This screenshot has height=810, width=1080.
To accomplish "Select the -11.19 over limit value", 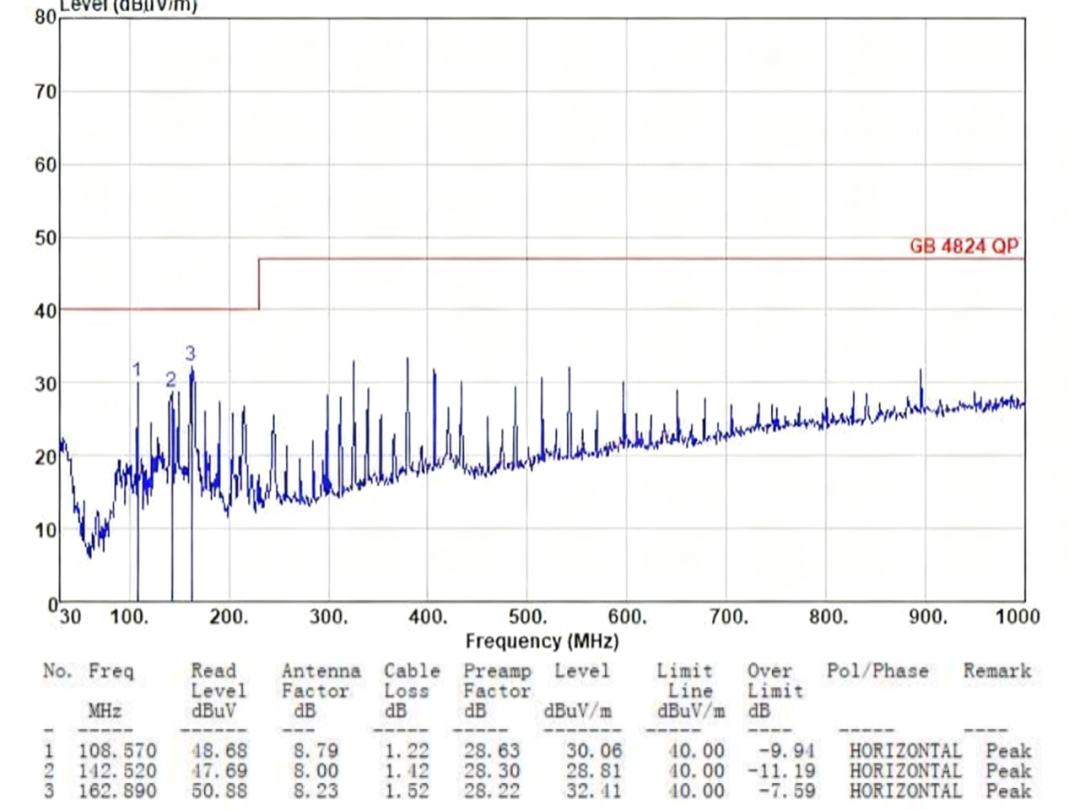I will pyautogui.click(x=781, y=771).
